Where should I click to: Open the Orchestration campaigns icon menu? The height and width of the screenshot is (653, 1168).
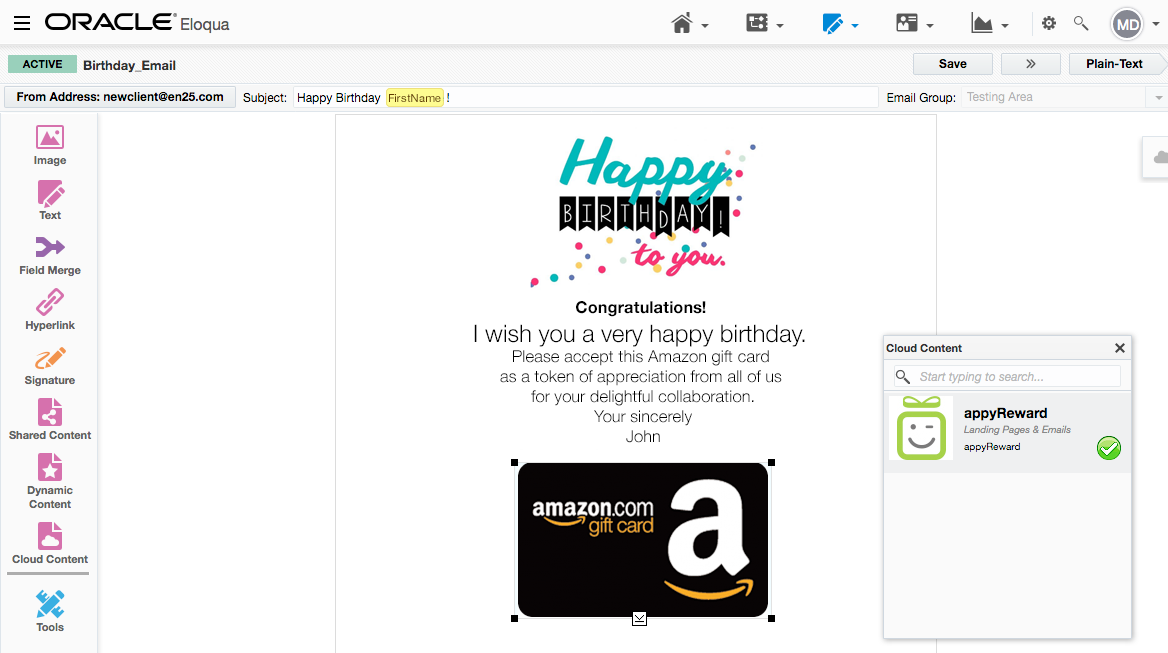[757, 23]
